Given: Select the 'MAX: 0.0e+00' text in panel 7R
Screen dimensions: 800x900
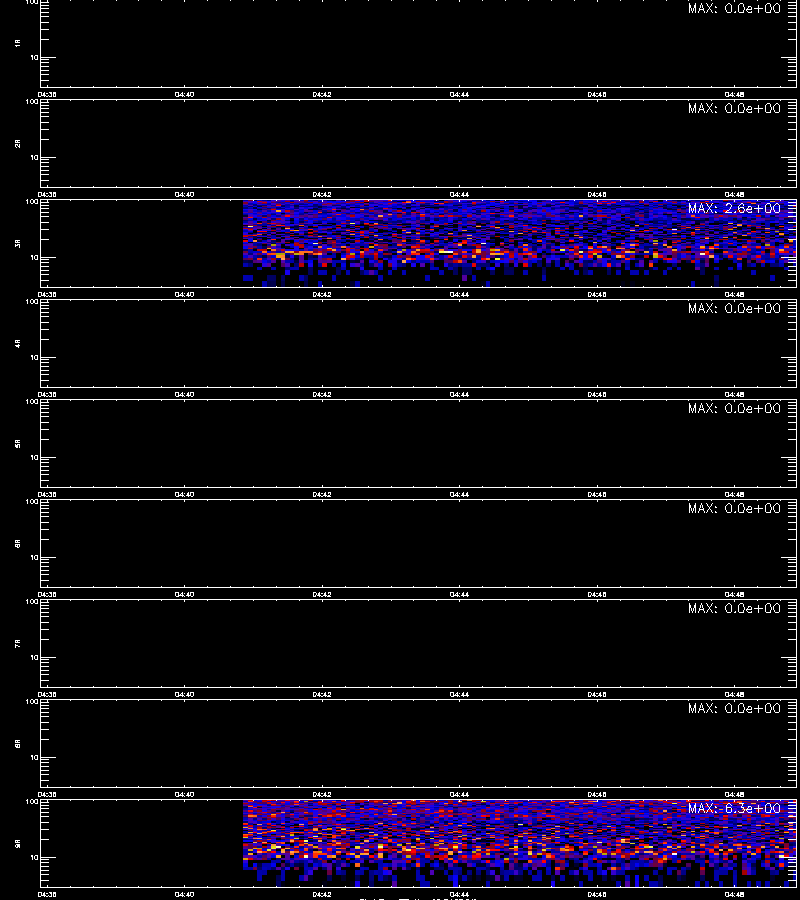Looking at the screenshot, I should click(x=734, y=608).
